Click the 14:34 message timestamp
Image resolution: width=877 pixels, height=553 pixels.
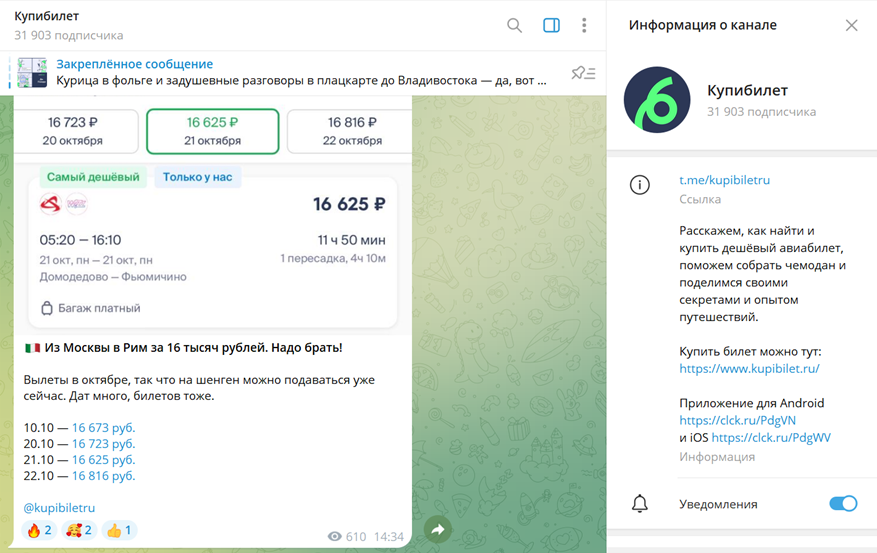coord(389,537)
